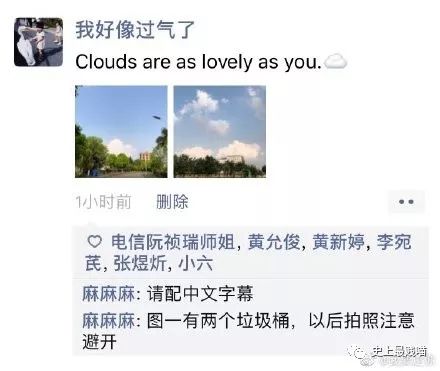Open liker 黄新婷's profile
Image resolution: width=440 pixels, height=371 pixels.
(339, 242)
